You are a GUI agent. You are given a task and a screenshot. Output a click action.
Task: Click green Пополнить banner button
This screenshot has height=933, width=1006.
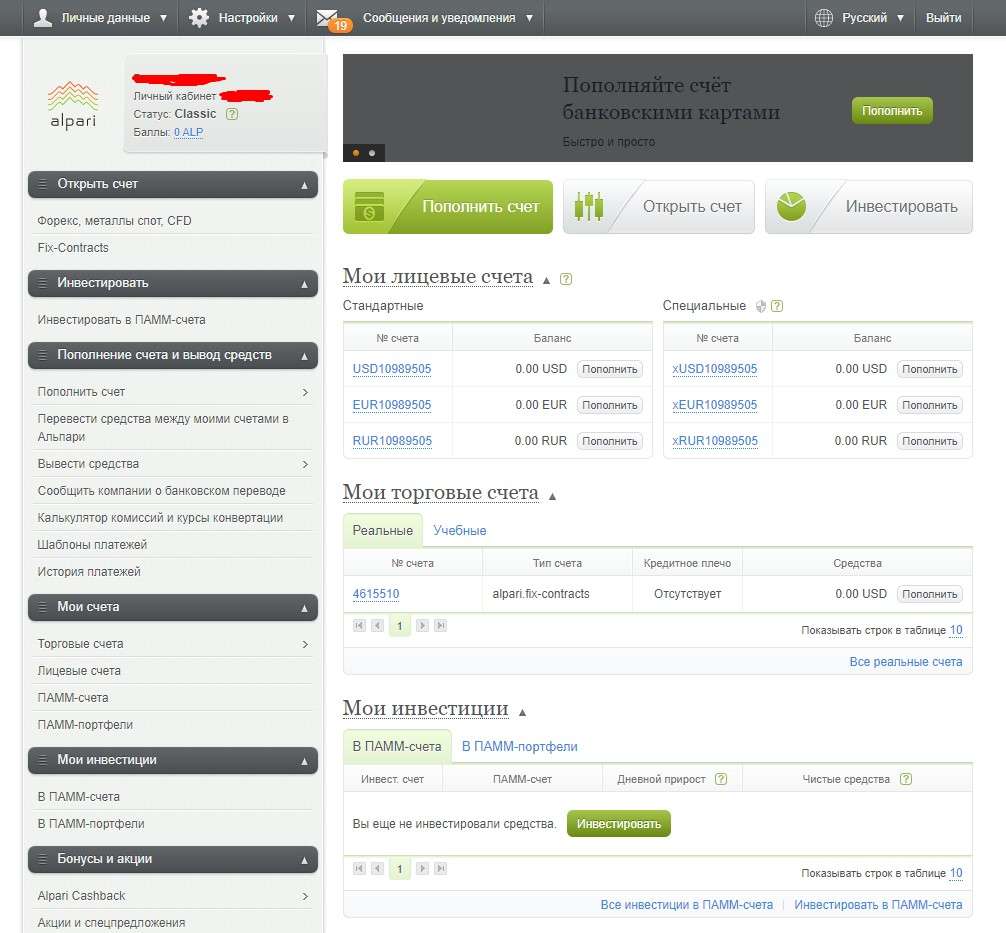click(892, 111)
